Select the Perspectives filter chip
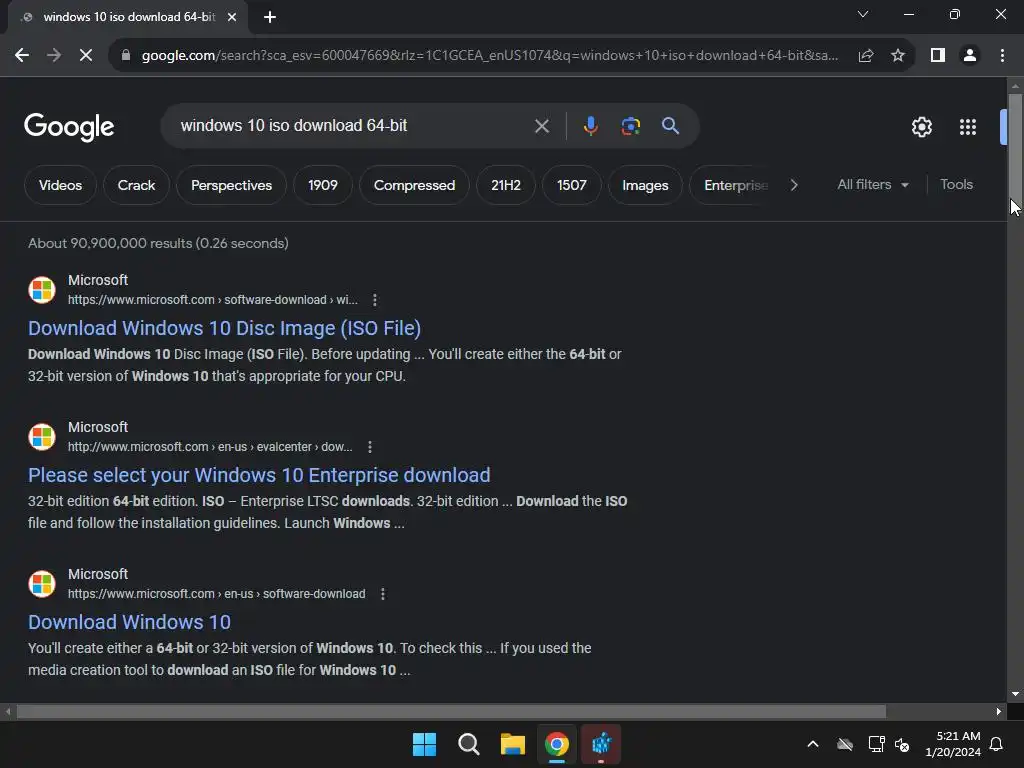This screenshot has width=1024, height=768. [x=231, y=185]
